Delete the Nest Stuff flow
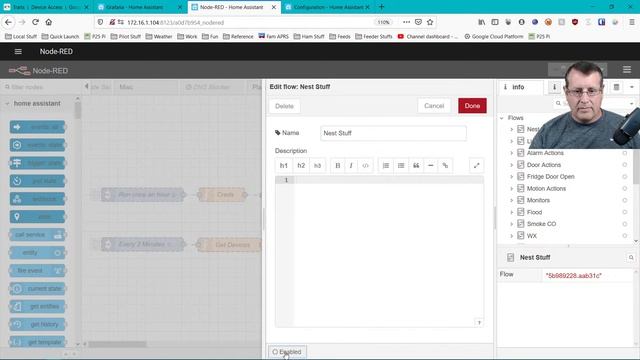Image resolution: width=640 pixels, height=360 pixels. tap(284, 106)
